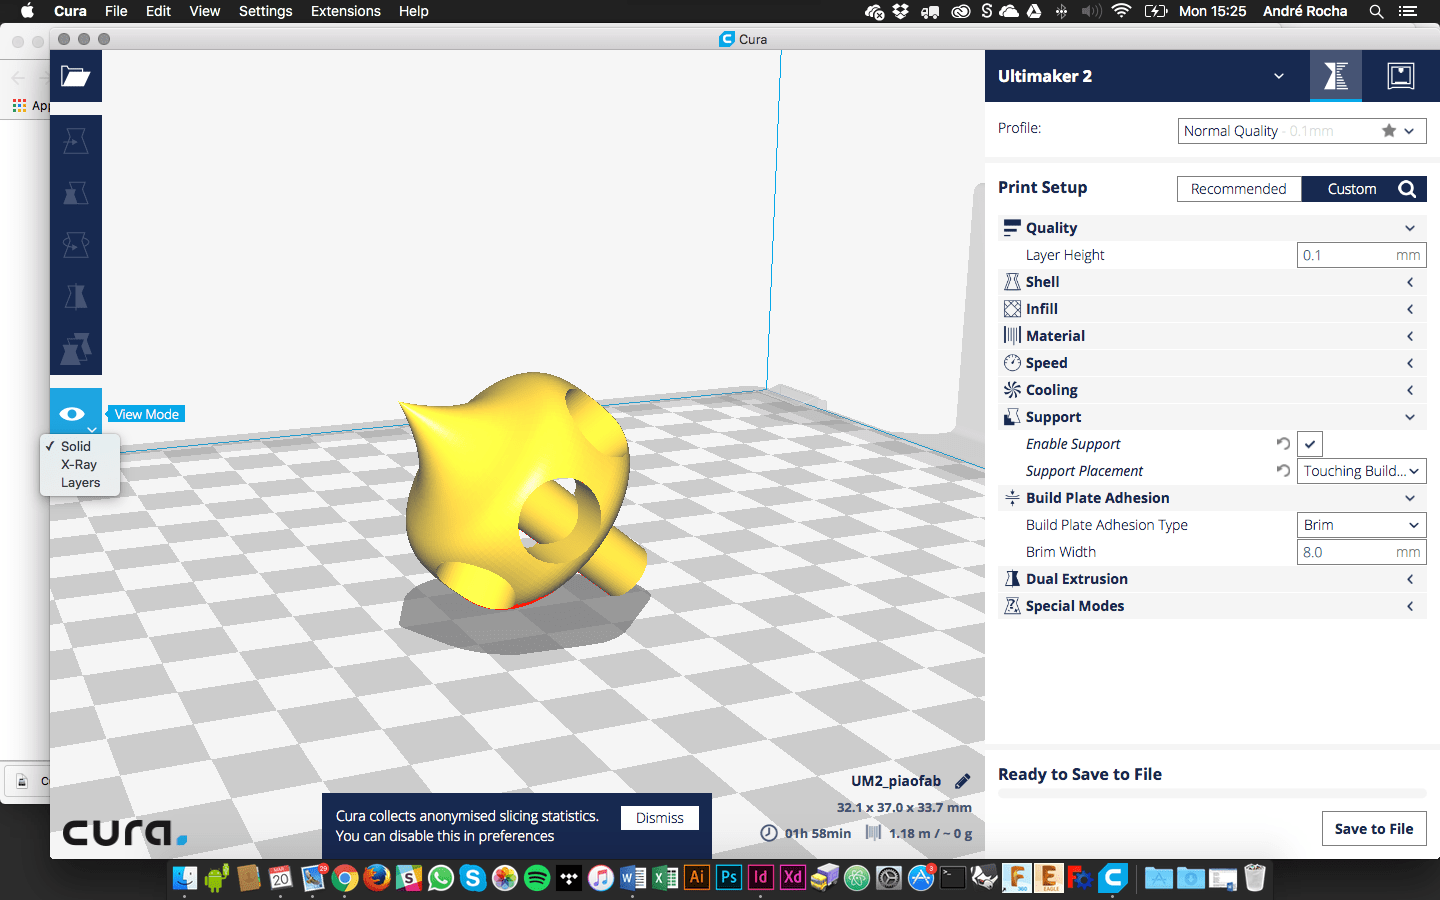
Task: Select X-Ray view mode
Action: click(80, 464)
